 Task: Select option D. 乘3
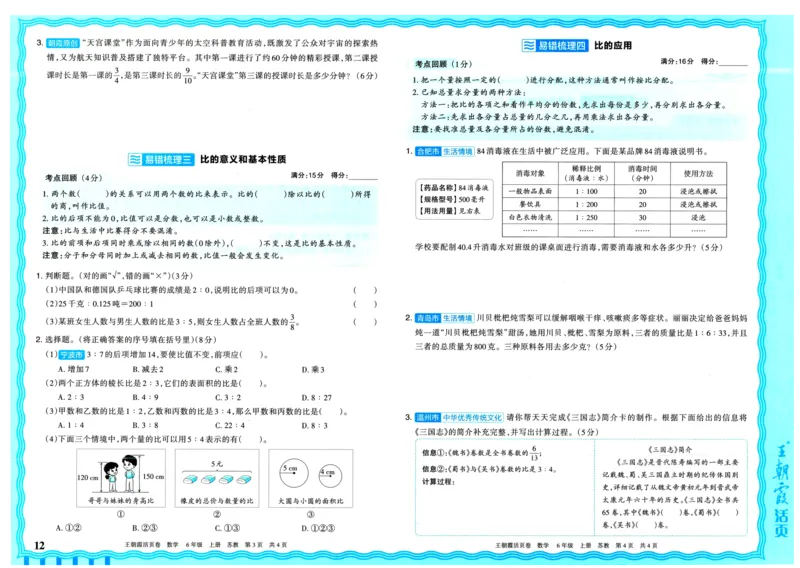[313, 369]
